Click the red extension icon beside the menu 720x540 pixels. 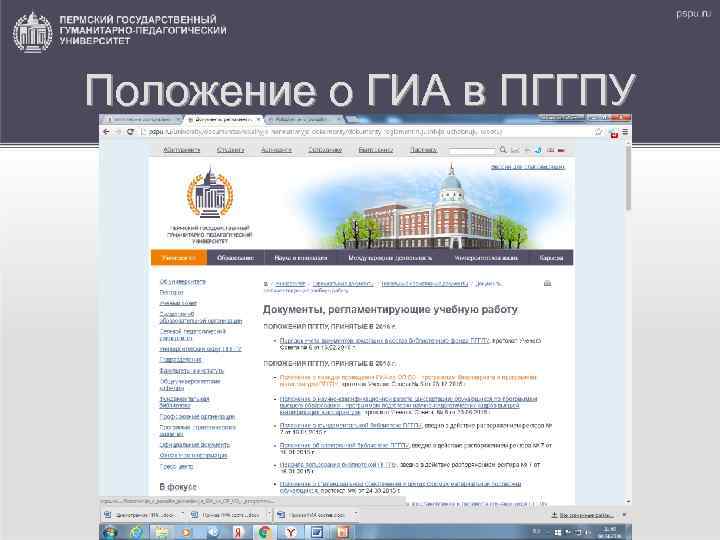click(x=614, y=133)
